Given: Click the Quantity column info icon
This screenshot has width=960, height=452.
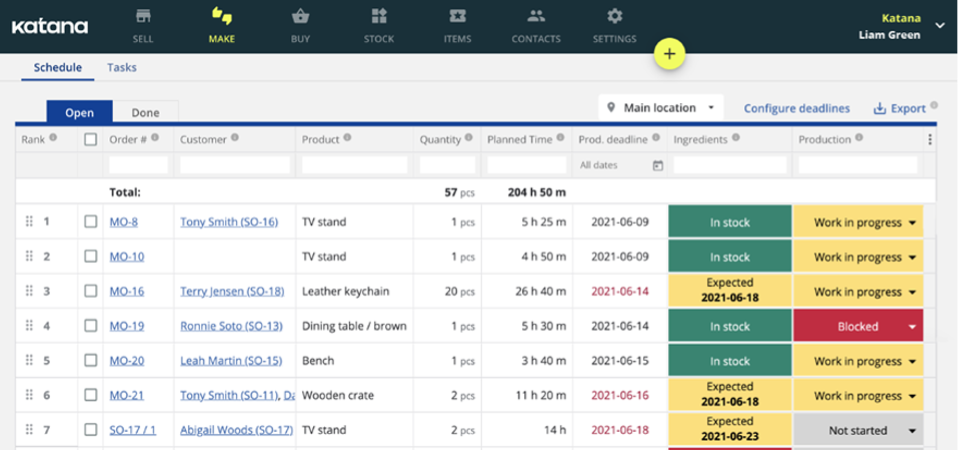Looking at the screenshot, I should click(468, 138).
